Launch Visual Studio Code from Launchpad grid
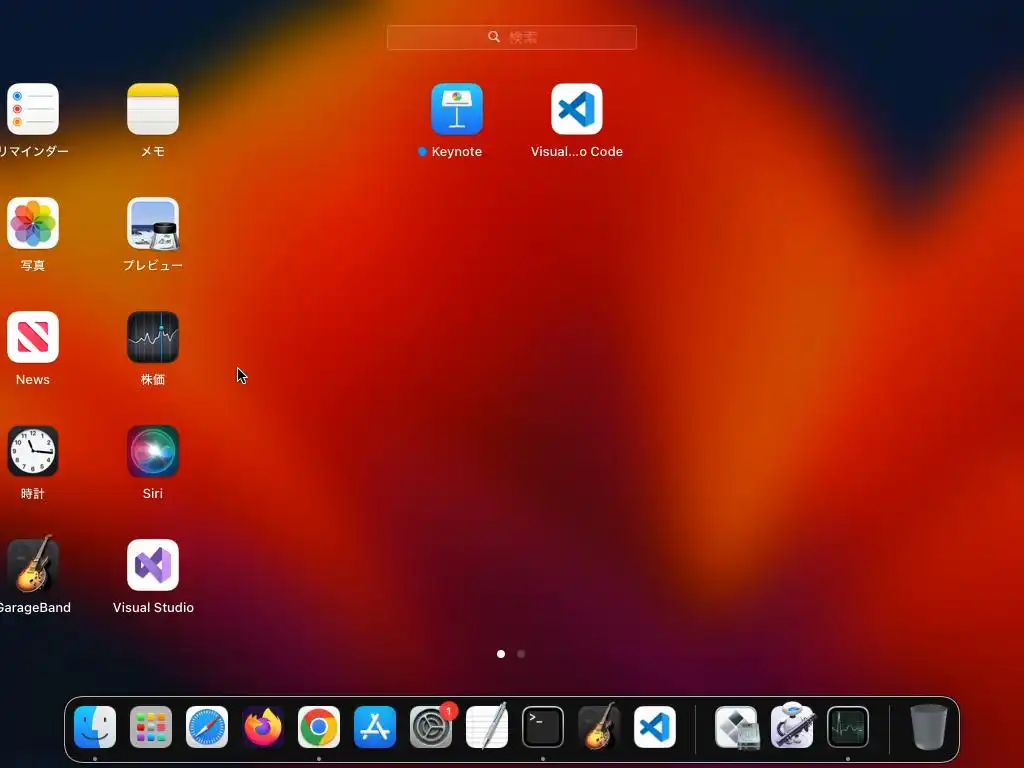The image size is (1024, 768). click(x=577, y=109)
